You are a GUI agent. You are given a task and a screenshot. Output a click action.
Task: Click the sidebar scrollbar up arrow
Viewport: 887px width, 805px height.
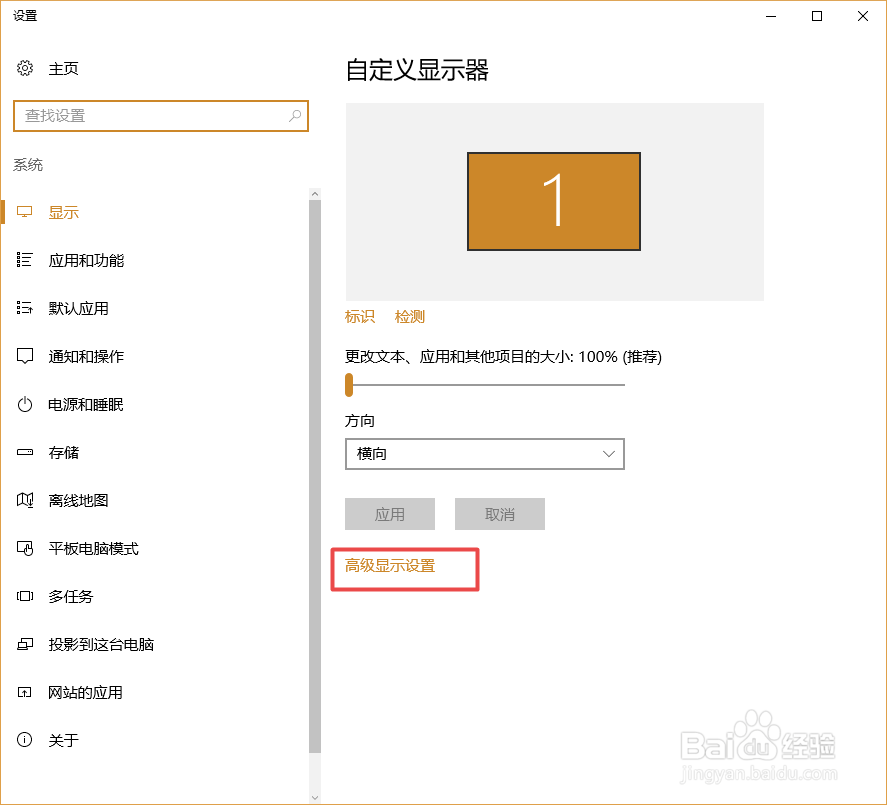(x=315, y=194)
